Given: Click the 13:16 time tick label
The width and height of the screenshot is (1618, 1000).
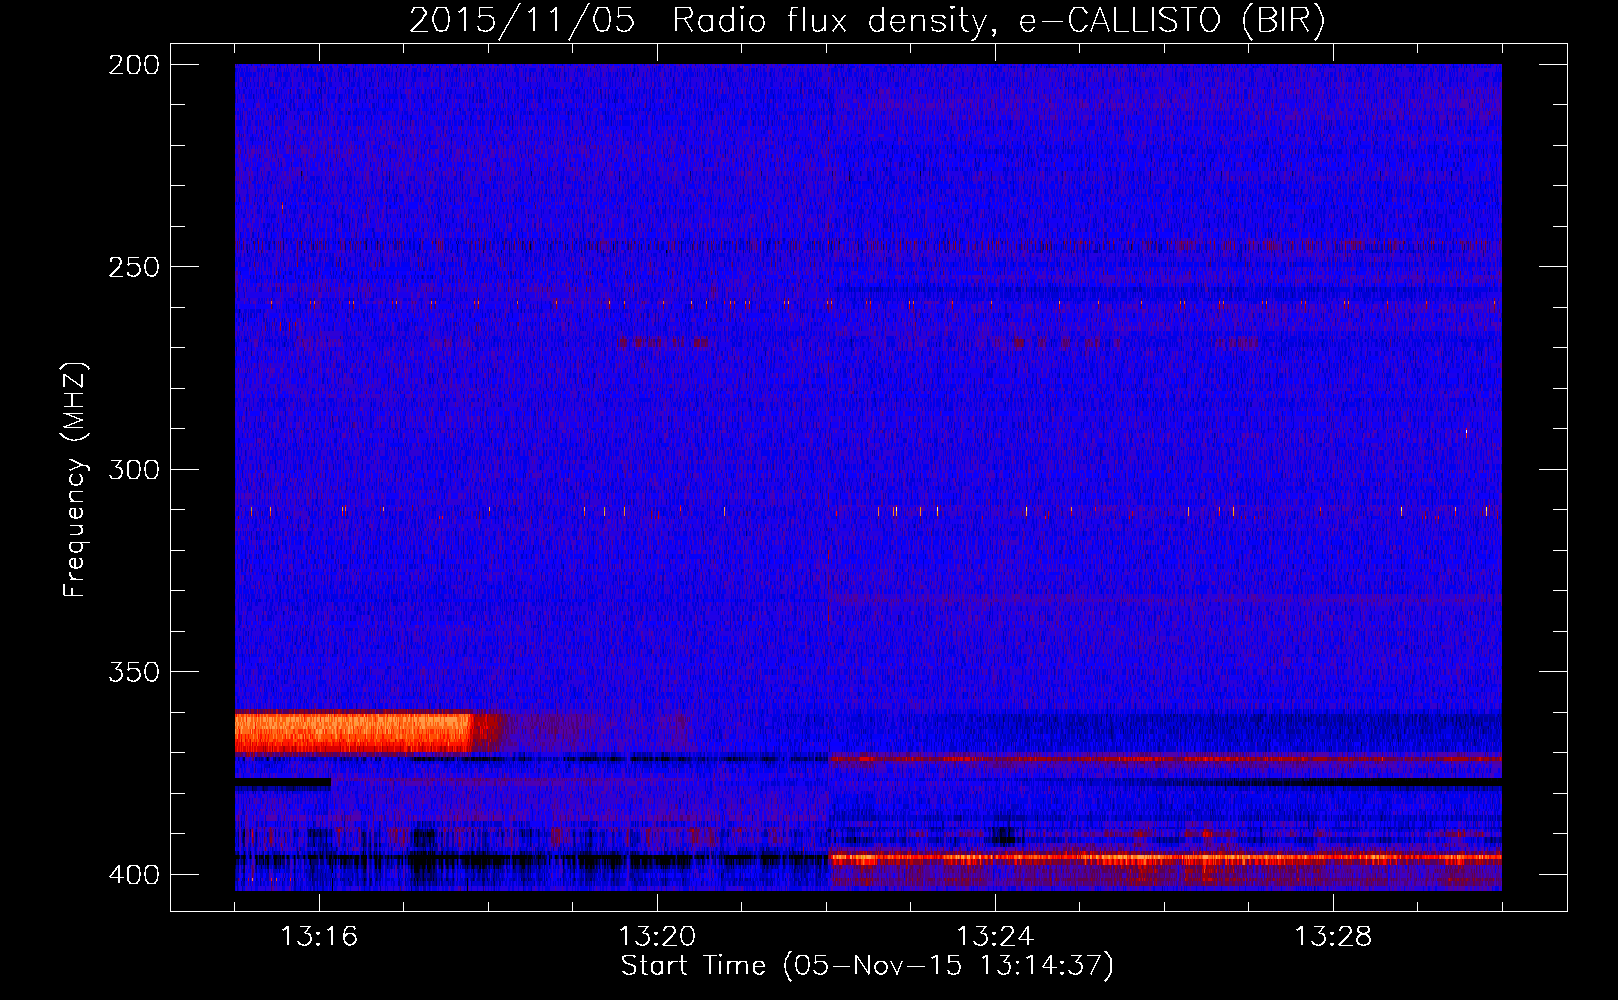Looking at the screenshot, I should [x=319, y=937].
